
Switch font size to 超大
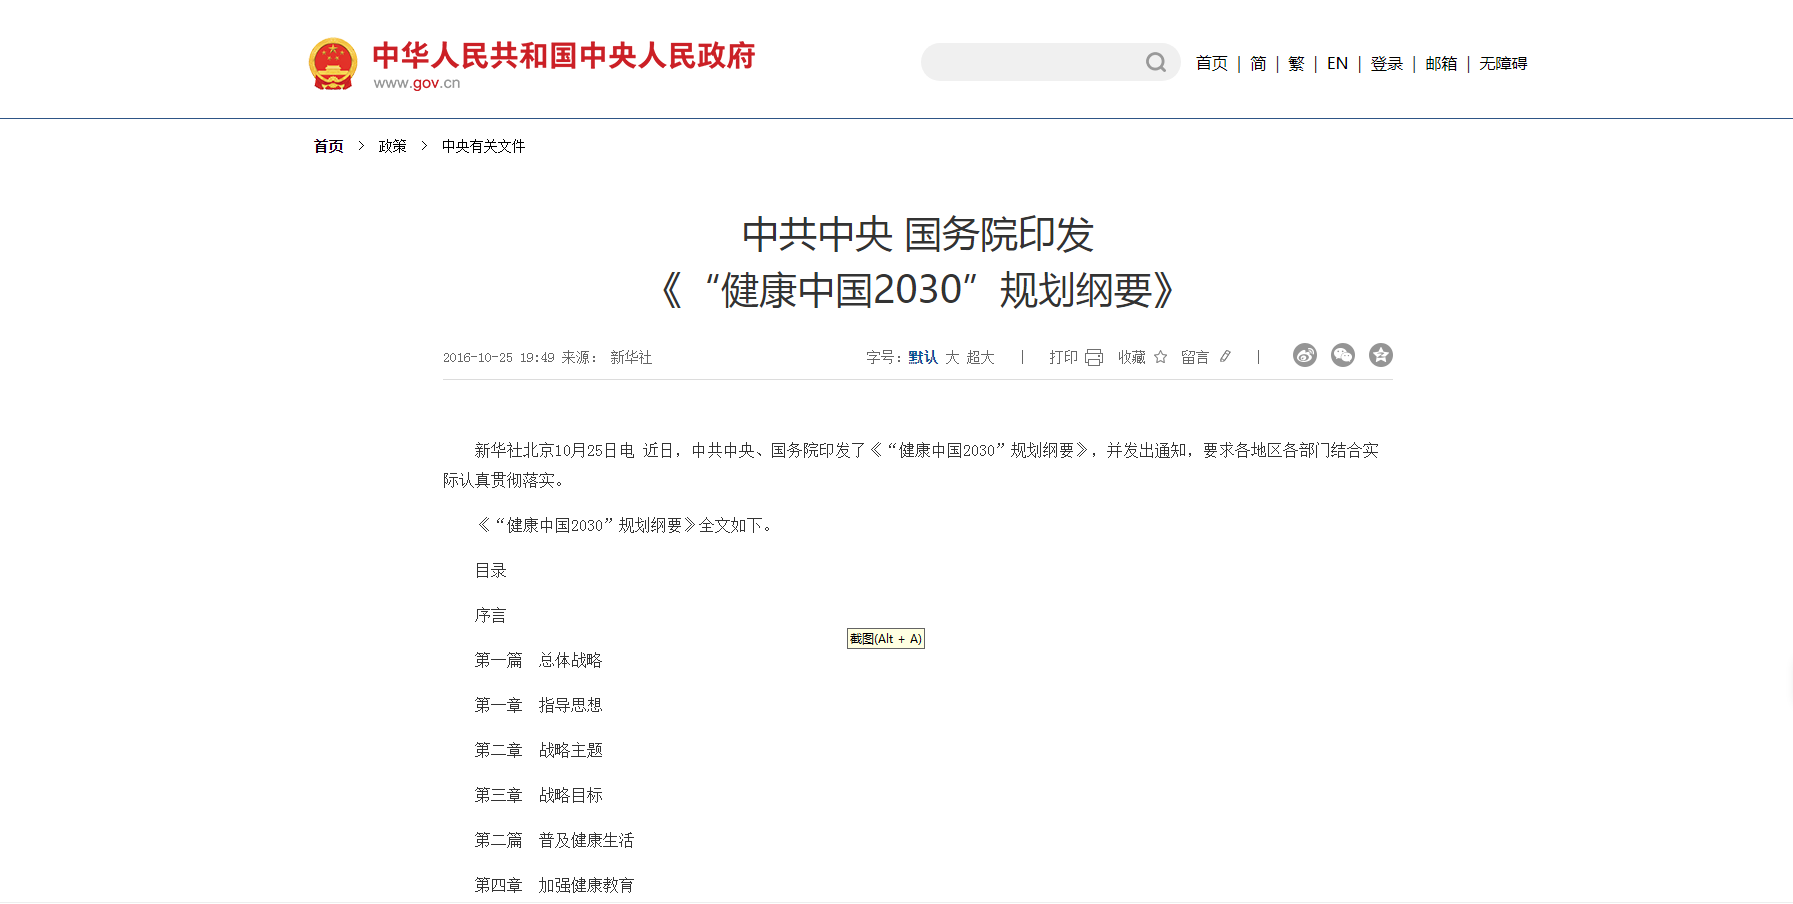click(980, 358)
